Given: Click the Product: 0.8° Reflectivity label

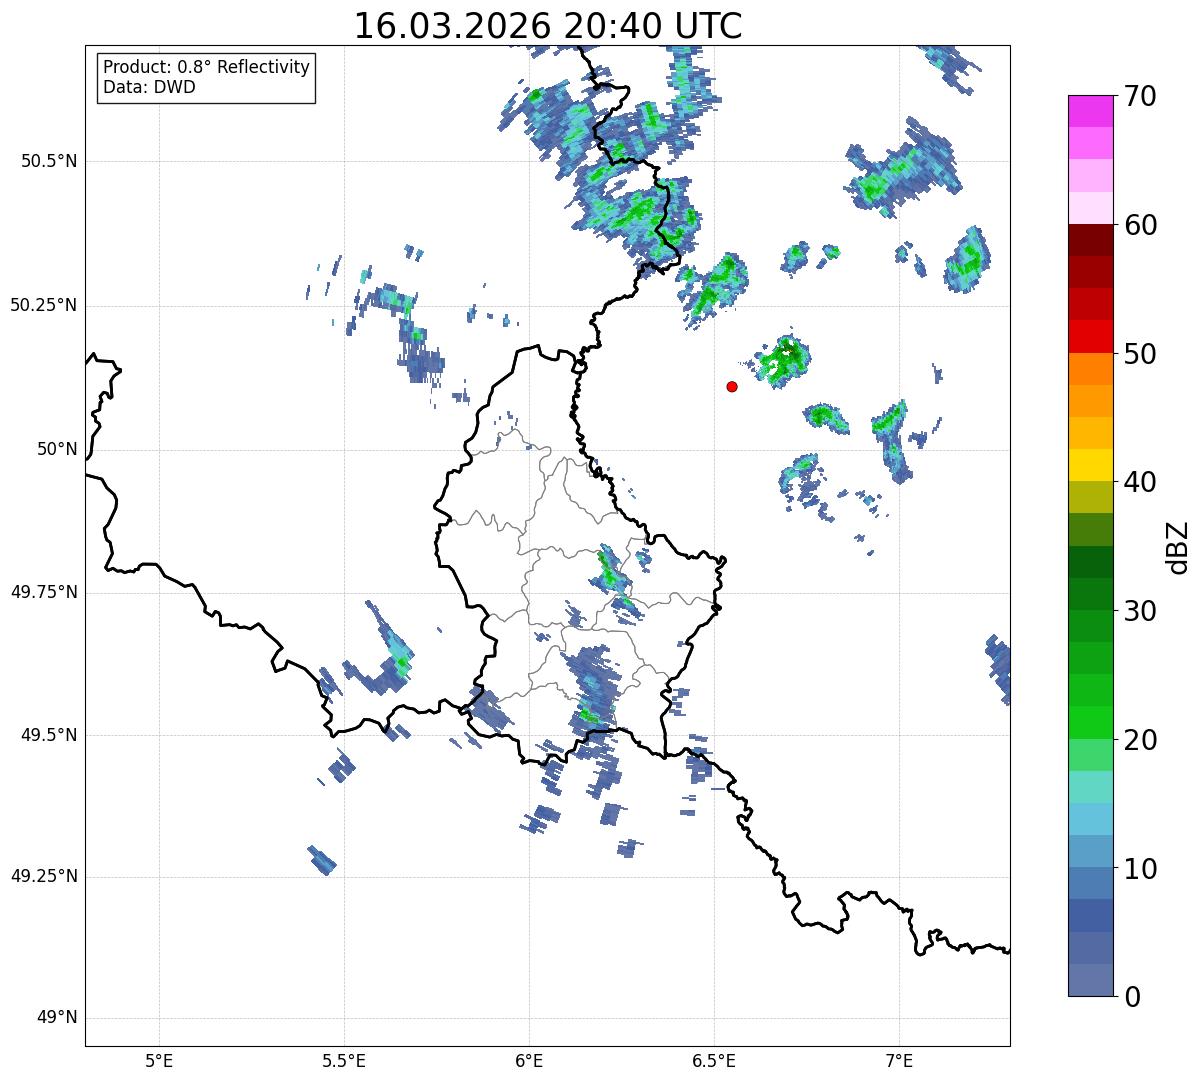Looking at the screenshot, I should [207, 67].
